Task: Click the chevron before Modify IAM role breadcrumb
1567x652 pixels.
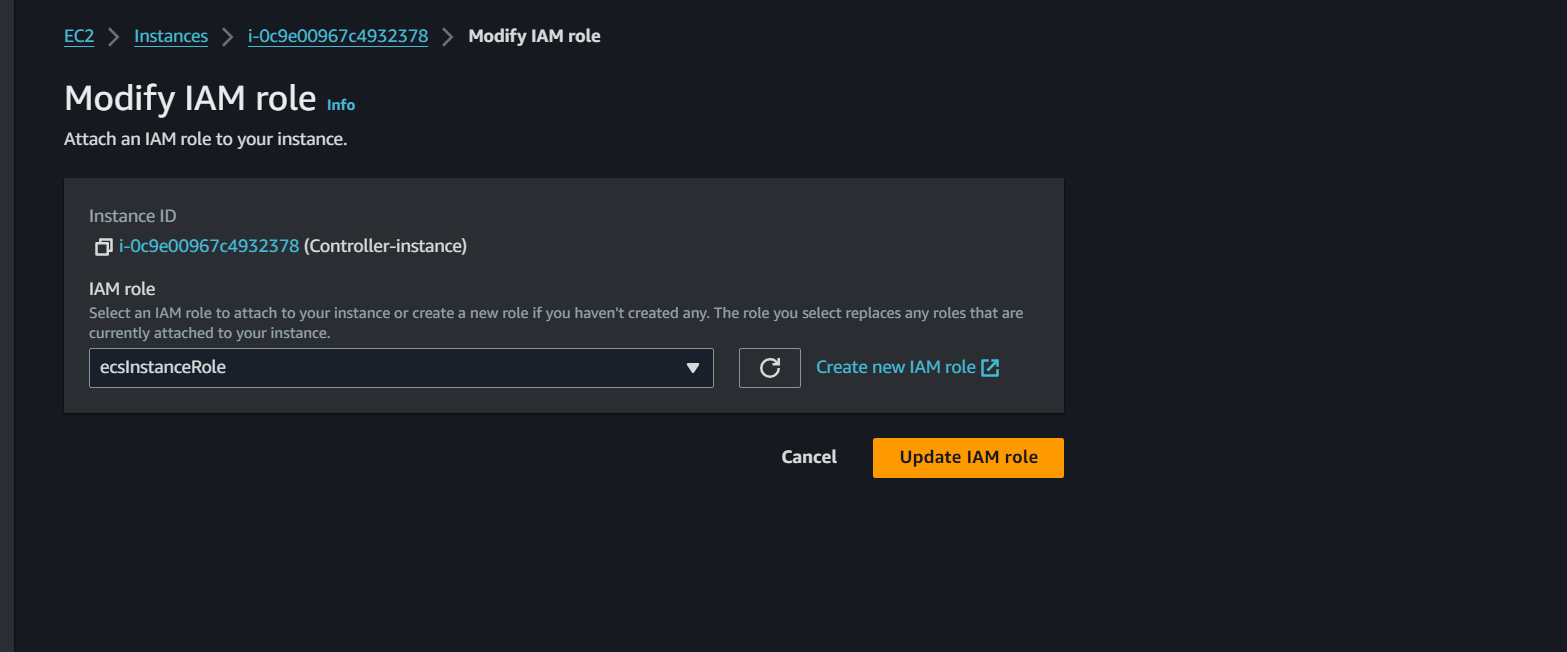Action: tap(448, 37)
